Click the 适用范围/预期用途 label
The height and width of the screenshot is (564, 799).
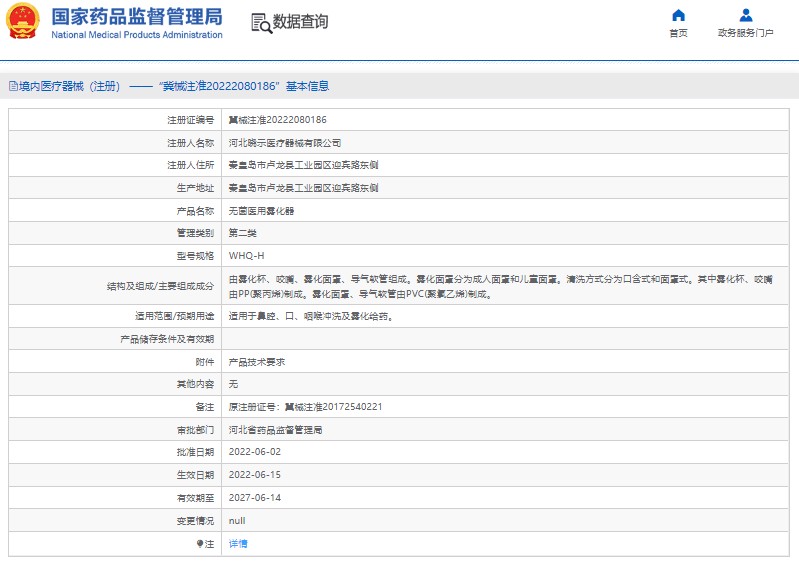coord(174,316)
